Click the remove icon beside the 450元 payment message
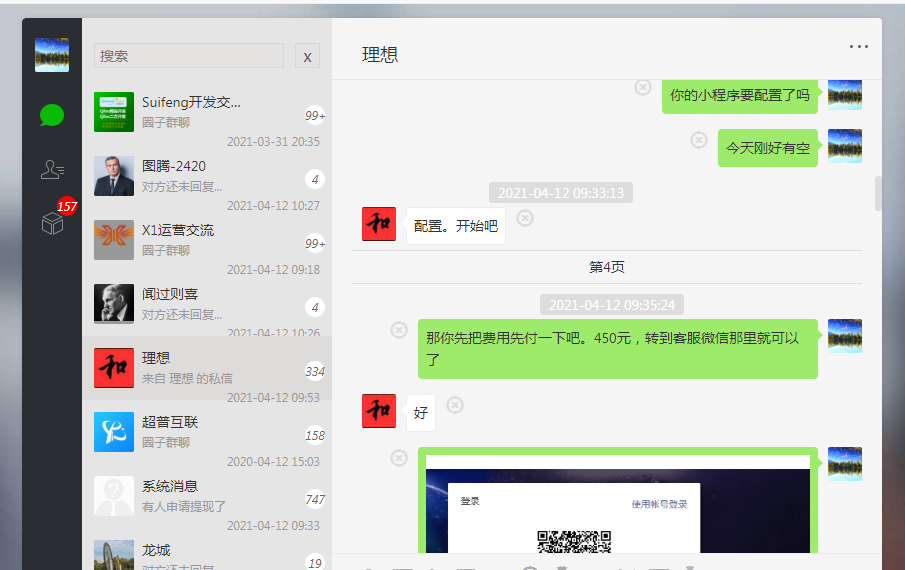This screenshot has height=570, width=905. [x=399, y=330]
